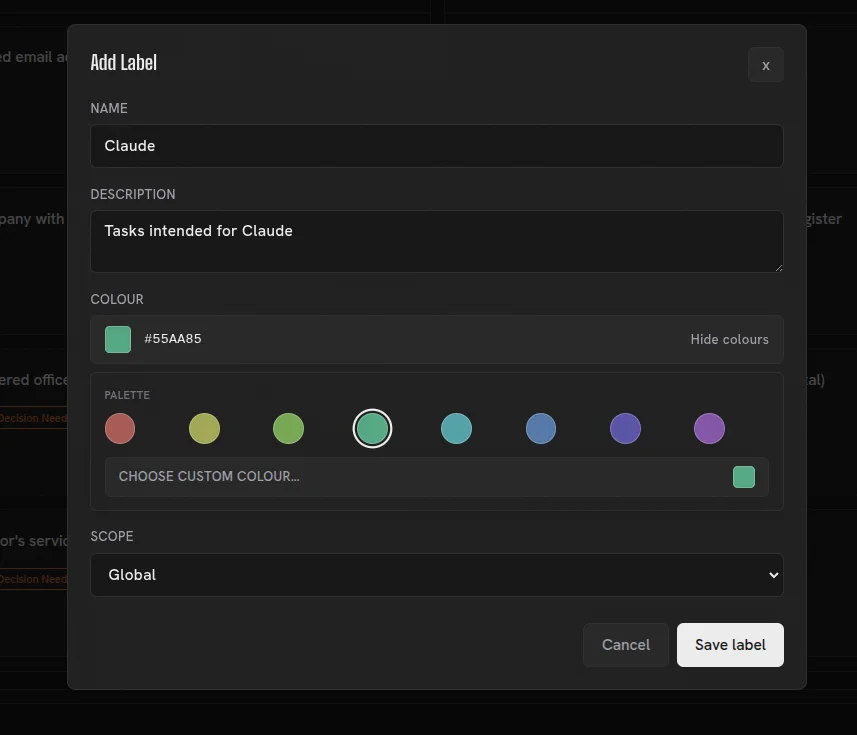Image resolution: width=857 pixels, height=735 pixels.
Task: Click the Description textarea
Action: (x=437, y=242)
